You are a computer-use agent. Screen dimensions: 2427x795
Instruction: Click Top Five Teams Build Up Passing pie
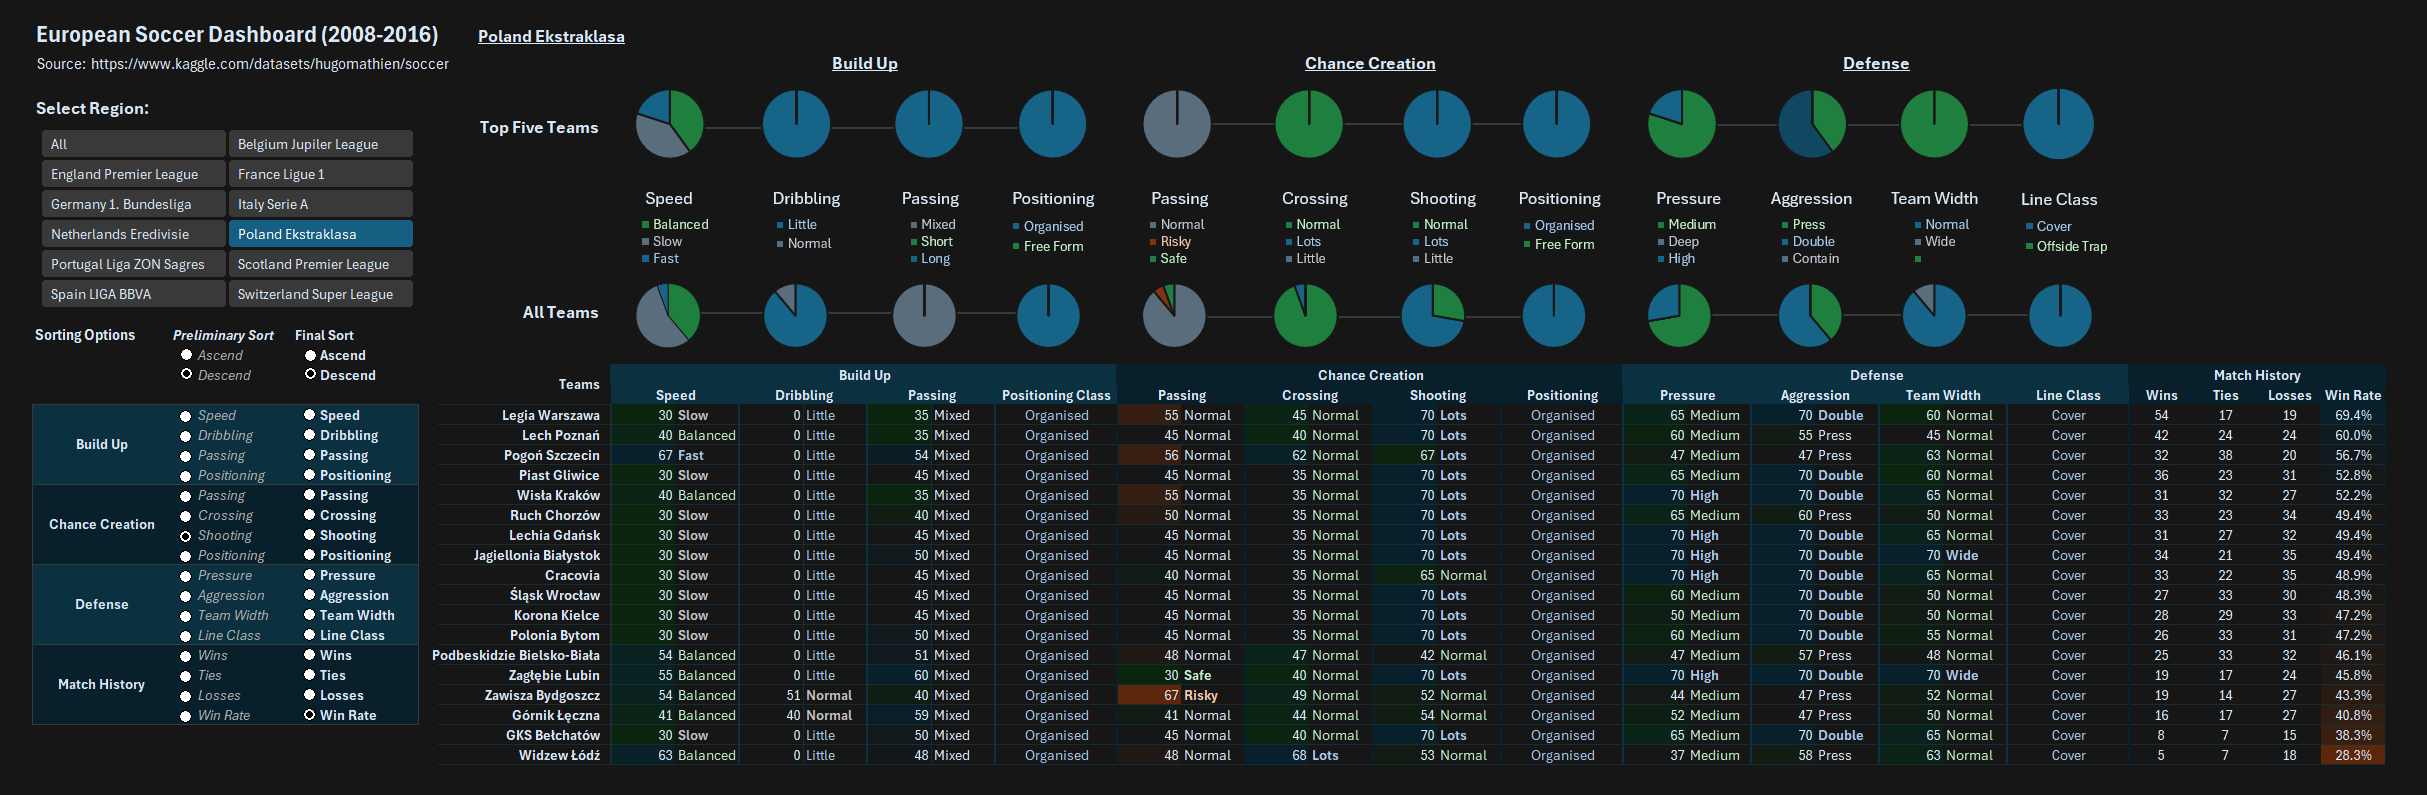(929, 124)
